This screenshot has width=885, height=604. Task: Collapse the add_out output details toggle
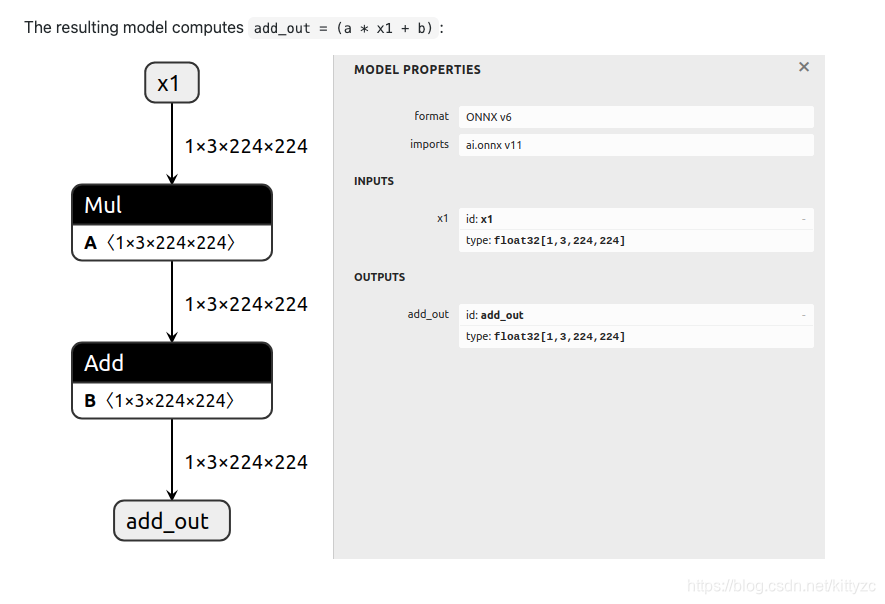[x=804, y=315]
